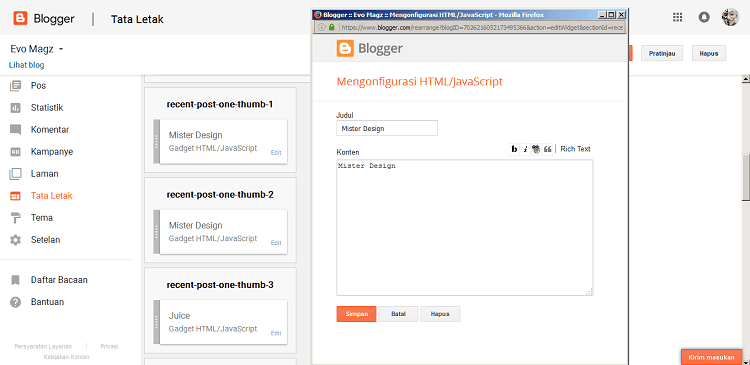Image resolution: width=750 pixels, height=365 pixels.
Task: Open Komentar in the sidebar
Action: coord(50,130)
